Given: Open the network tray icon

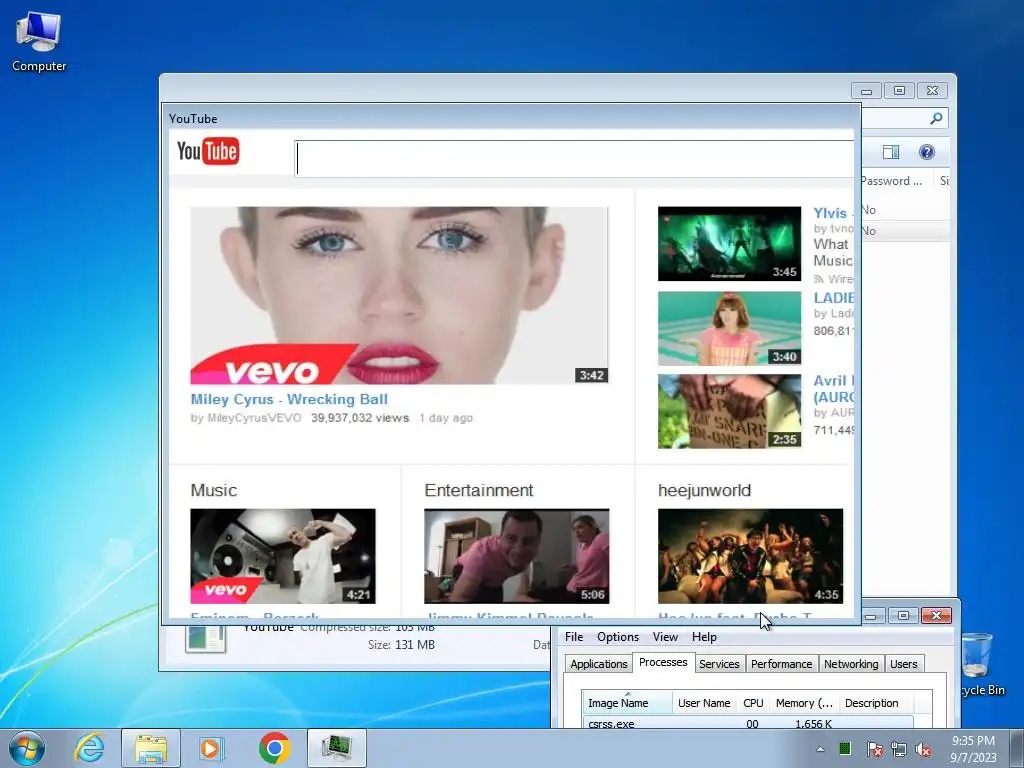Looking at the screenshot, I should tap(899, 749).
